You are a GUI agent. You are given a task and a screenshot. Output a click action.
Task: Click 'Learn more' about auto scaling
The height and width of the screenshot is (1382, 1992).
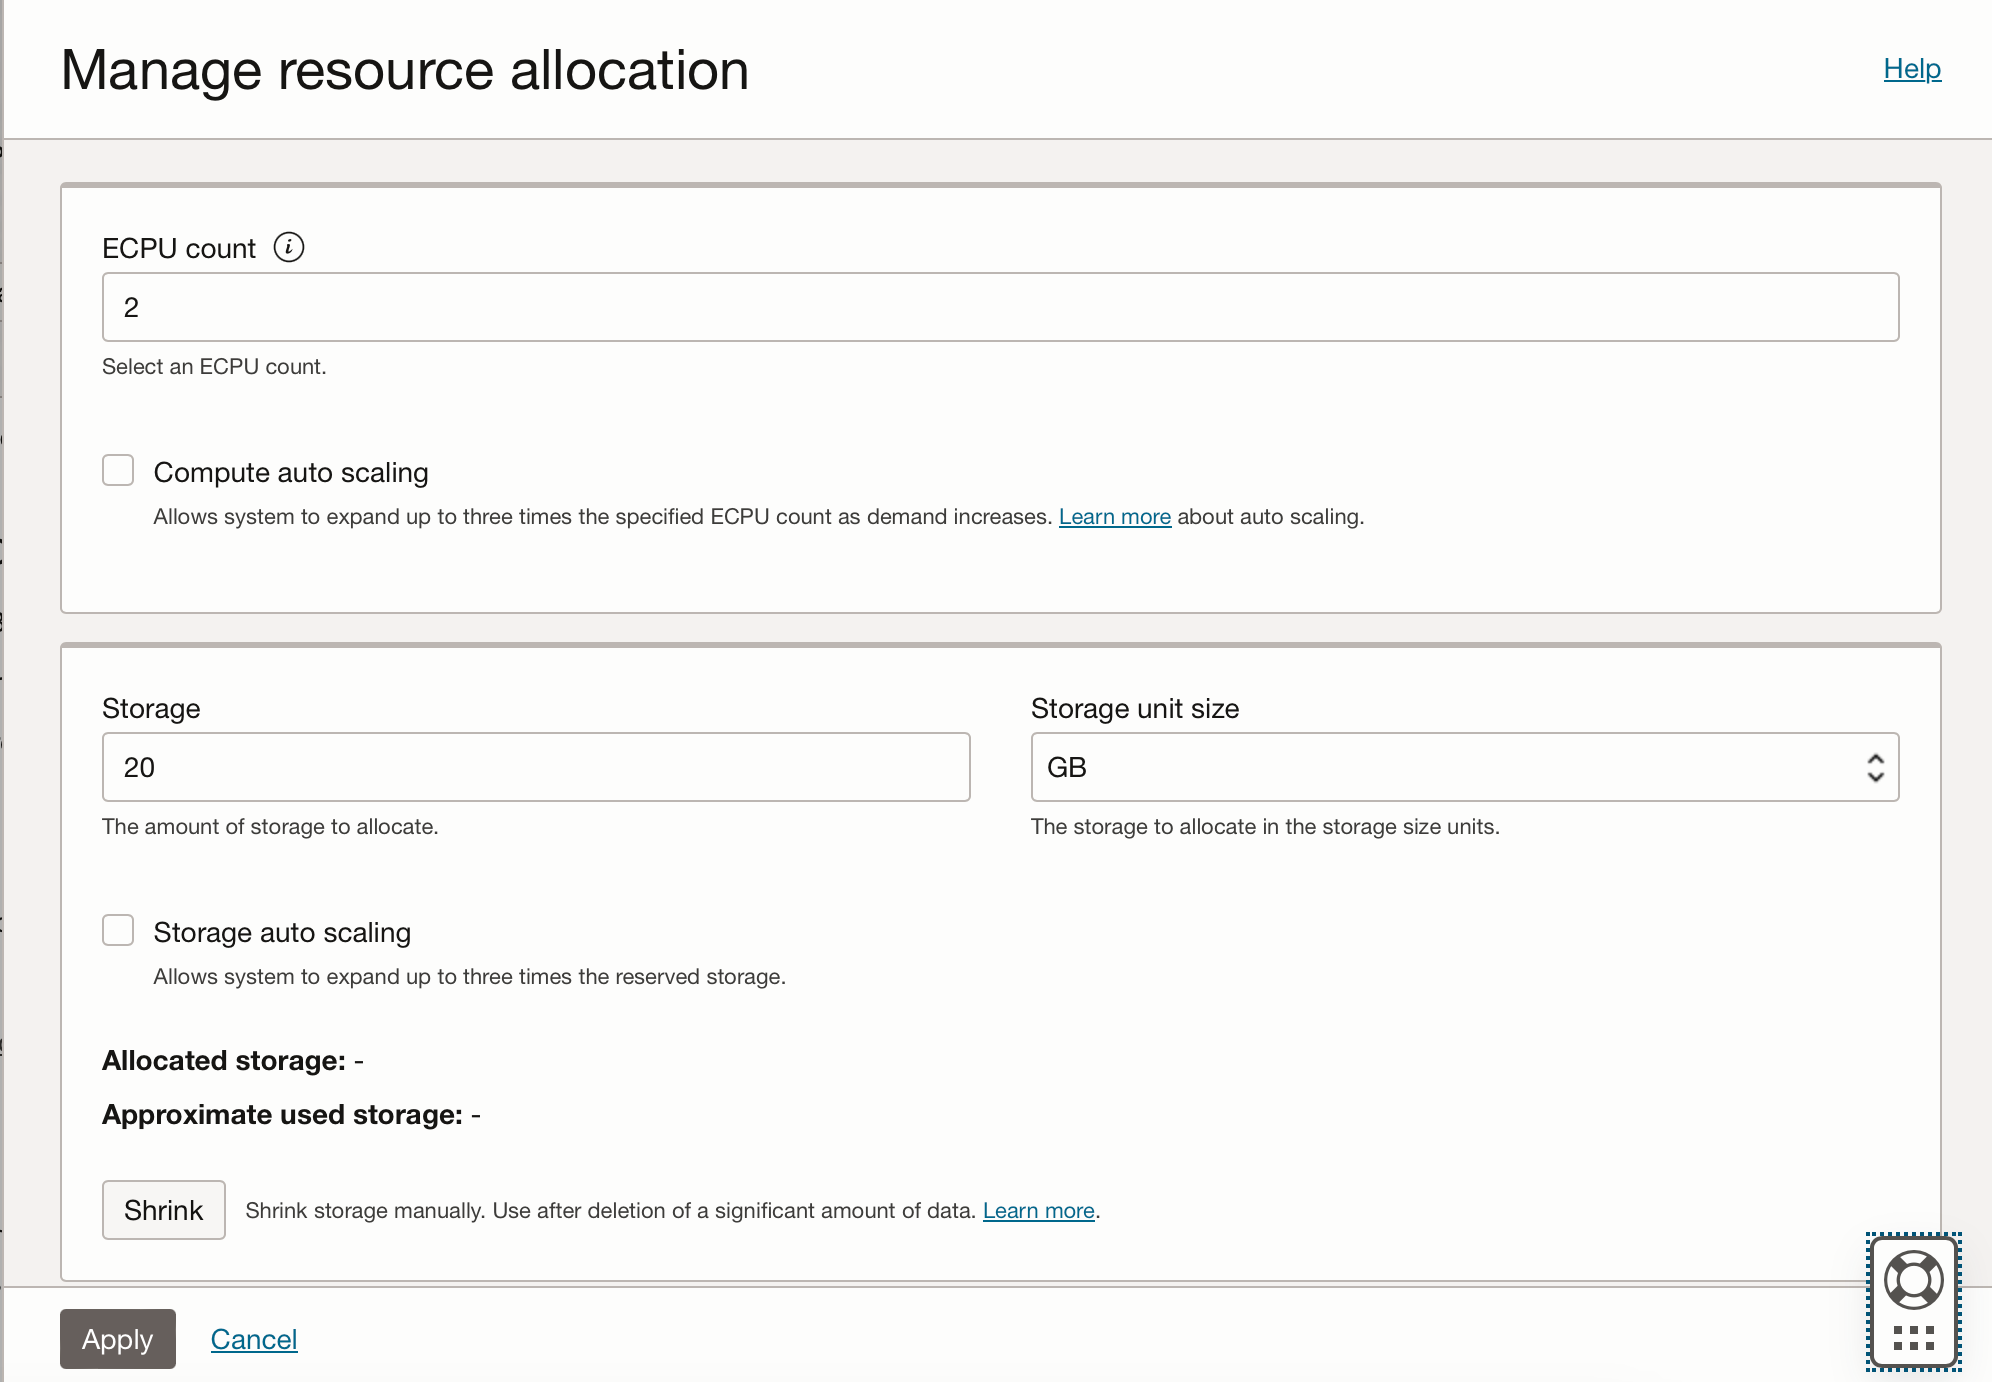click(x=1115, y=516)
